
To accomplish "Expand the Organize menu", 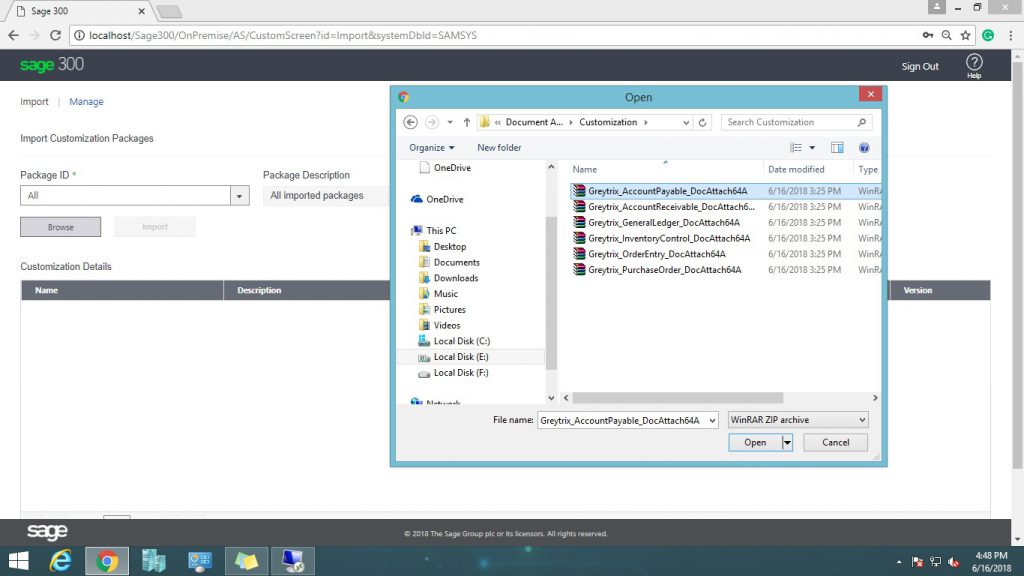I will click(x=432, y=148).
